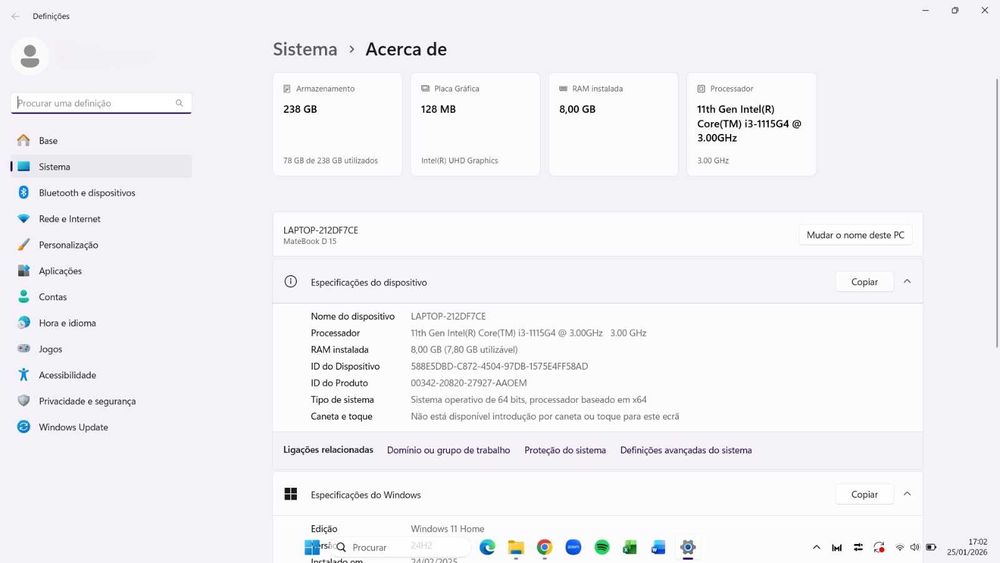1000x563 pixels.
Task: Click the Windows logo beside Especificações do Windows
Action: (291, 494)
